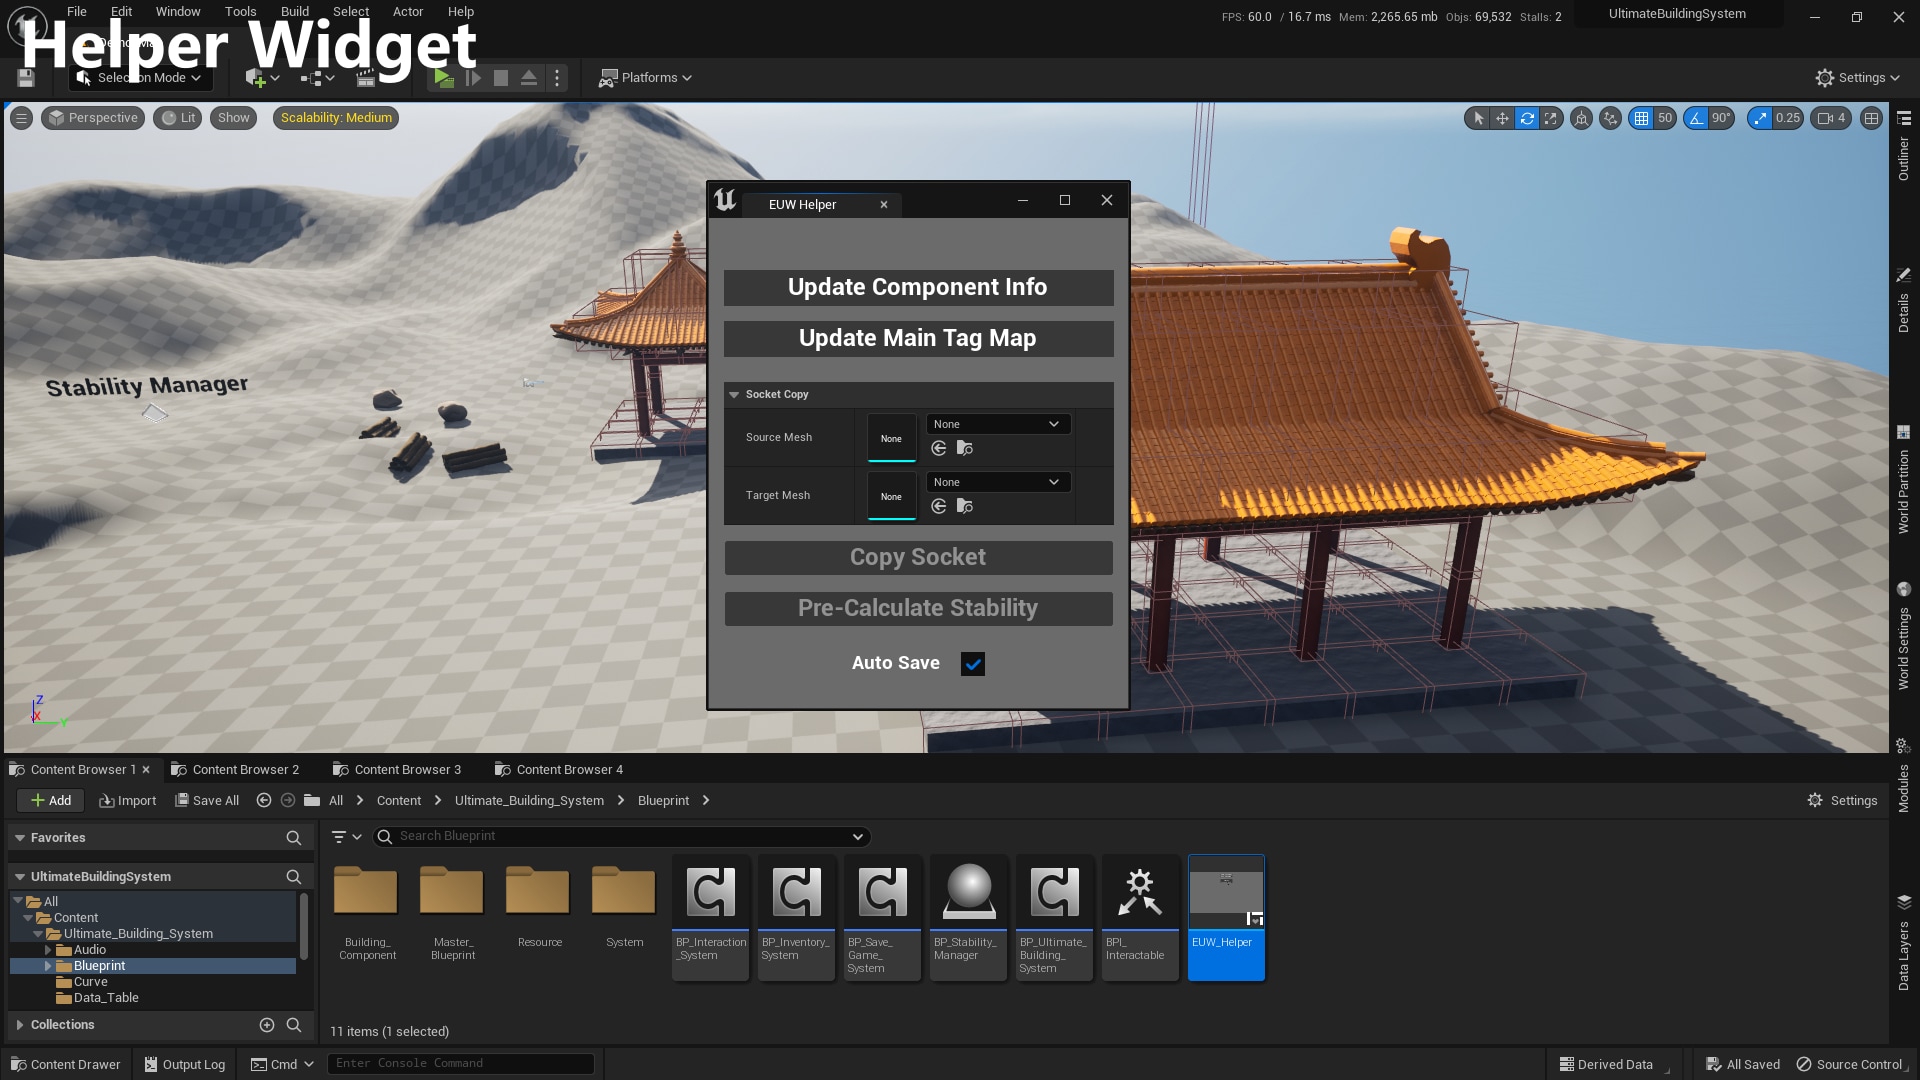Expand the Audio folder in tree
The image size is (1920, 1080).
pyautogui.click(x=47, y=950)
